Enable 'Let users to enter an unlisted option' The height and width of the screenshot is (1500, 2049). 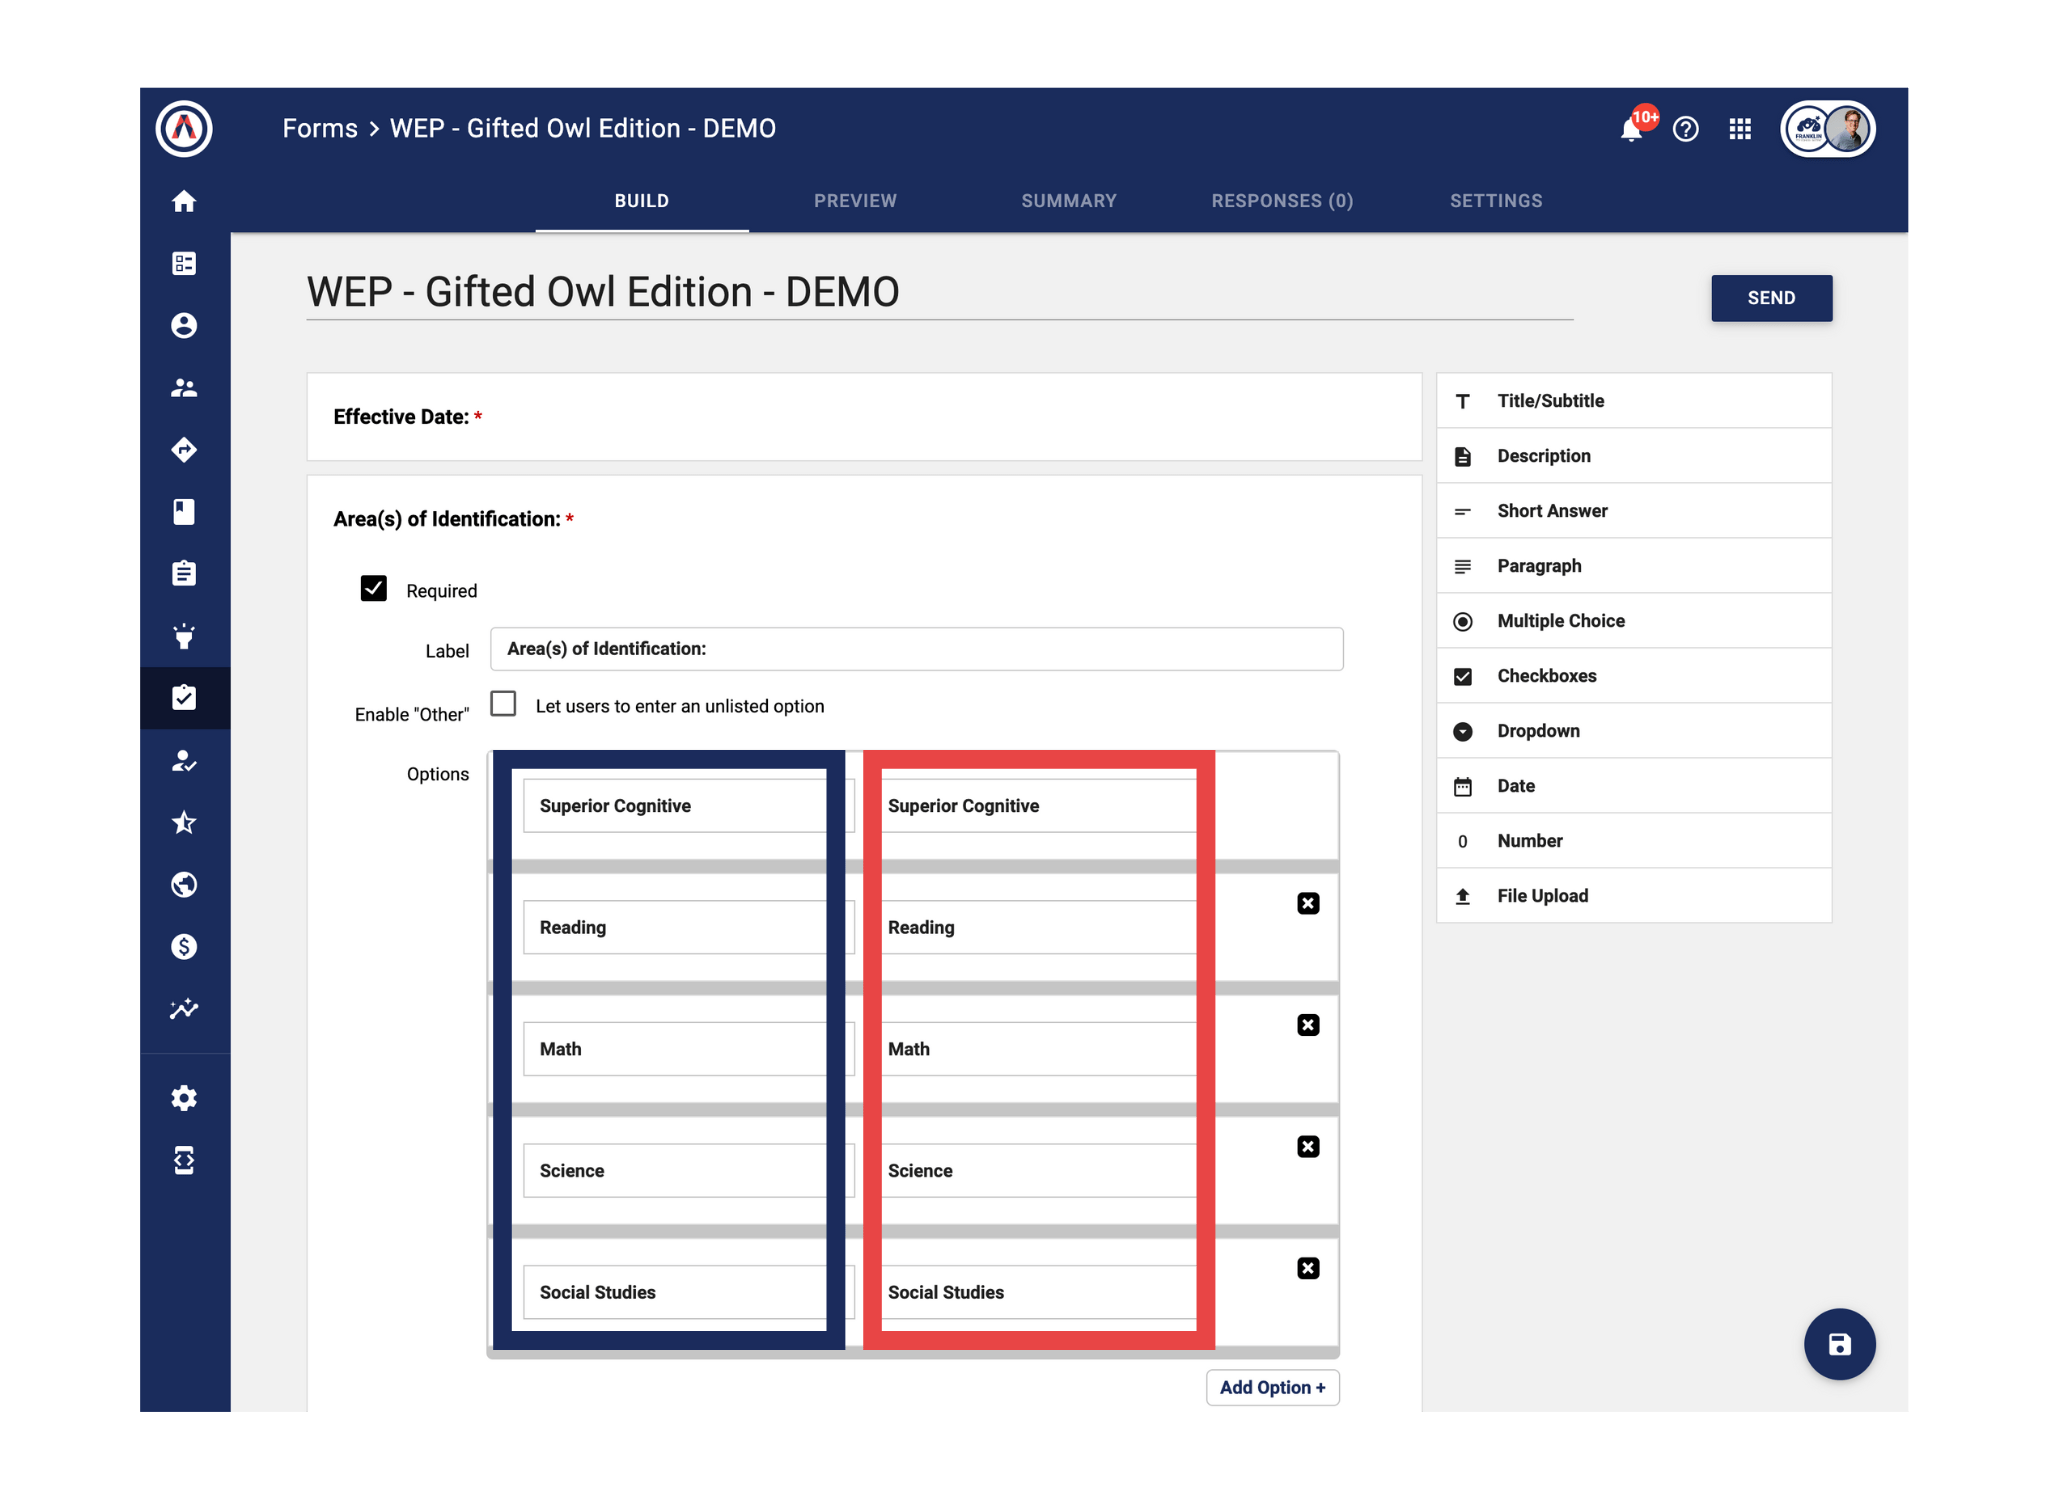[503, 704]
